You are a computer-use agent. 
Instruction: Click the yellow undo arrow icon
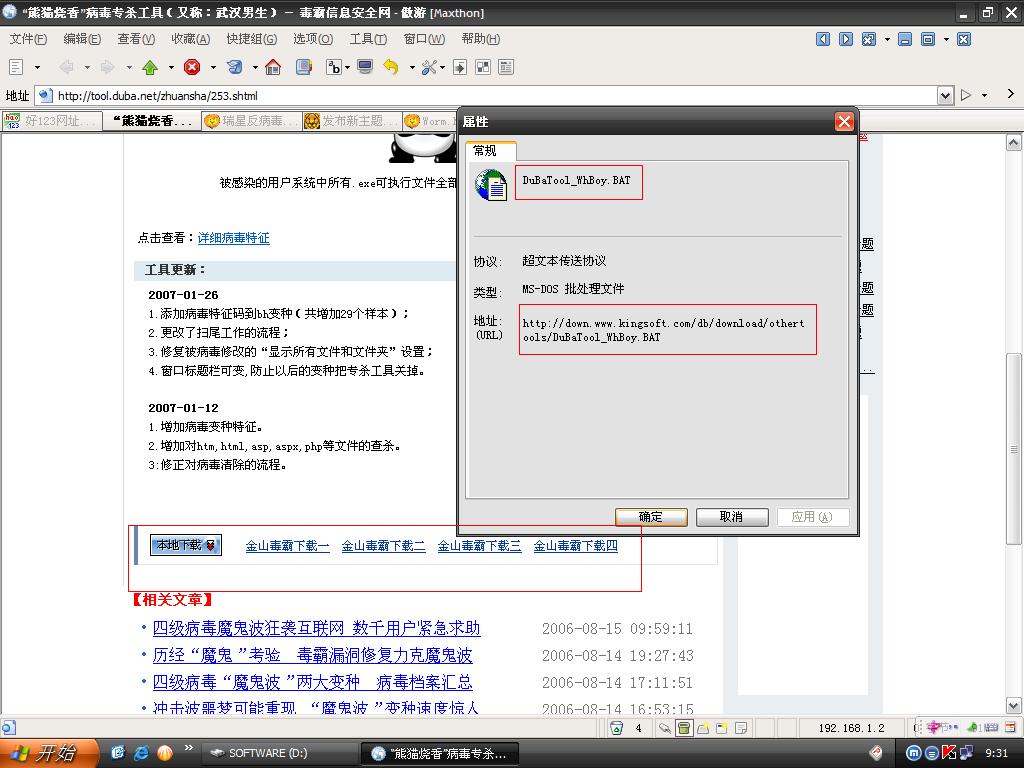point(391,67)
